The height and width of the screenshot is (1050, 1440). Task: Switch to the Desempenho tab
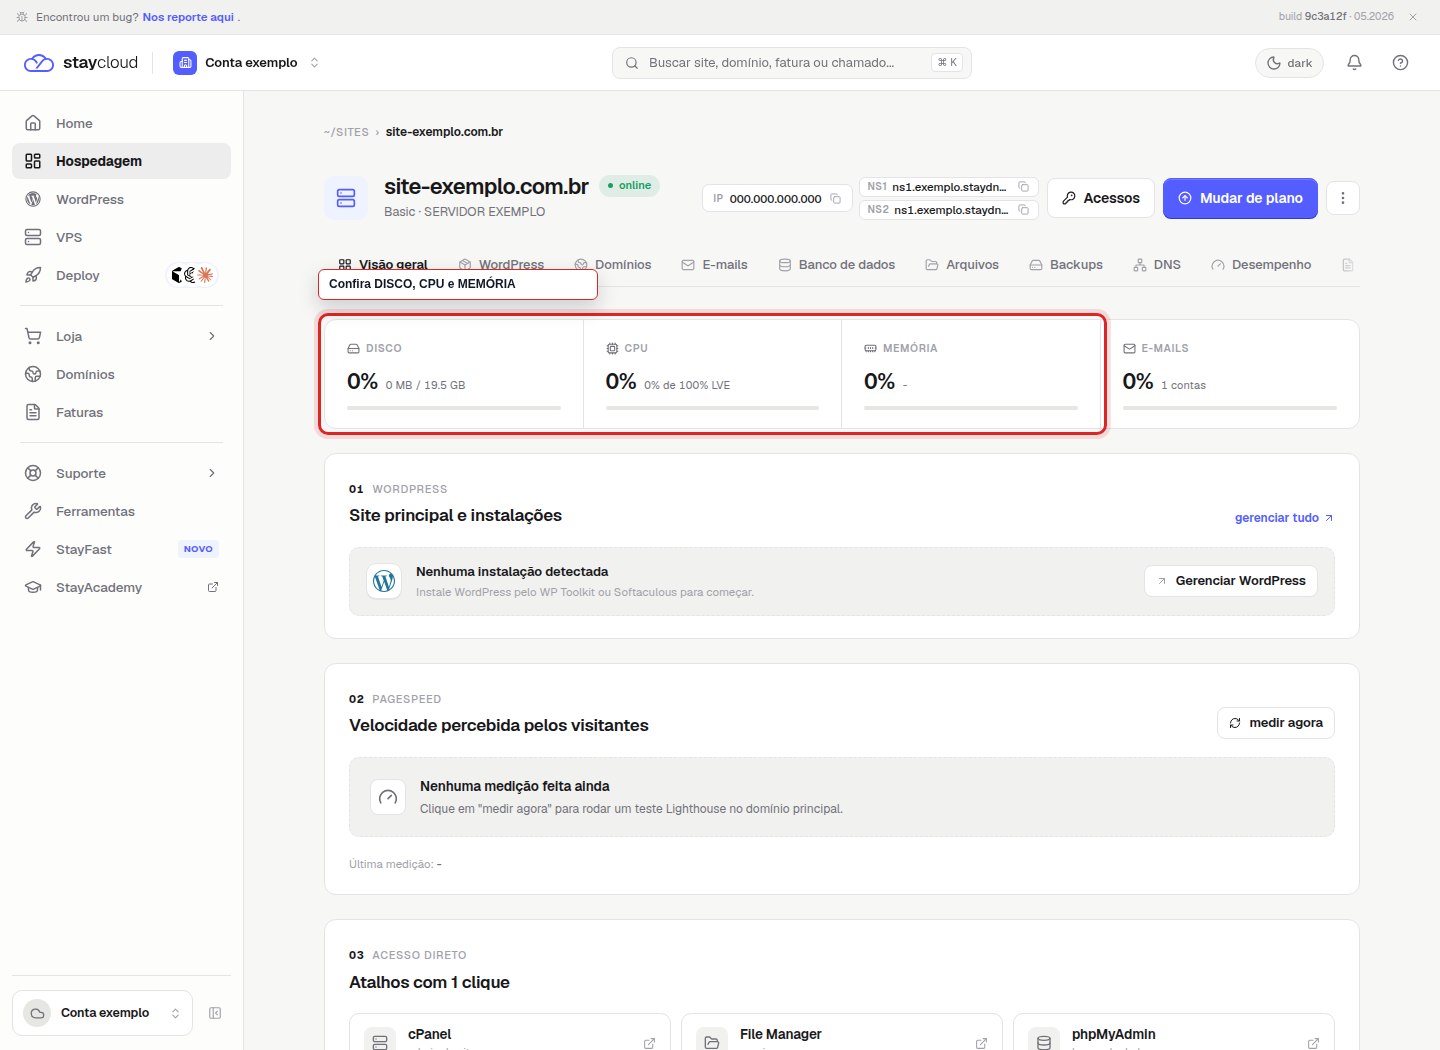click(1261, 265)
